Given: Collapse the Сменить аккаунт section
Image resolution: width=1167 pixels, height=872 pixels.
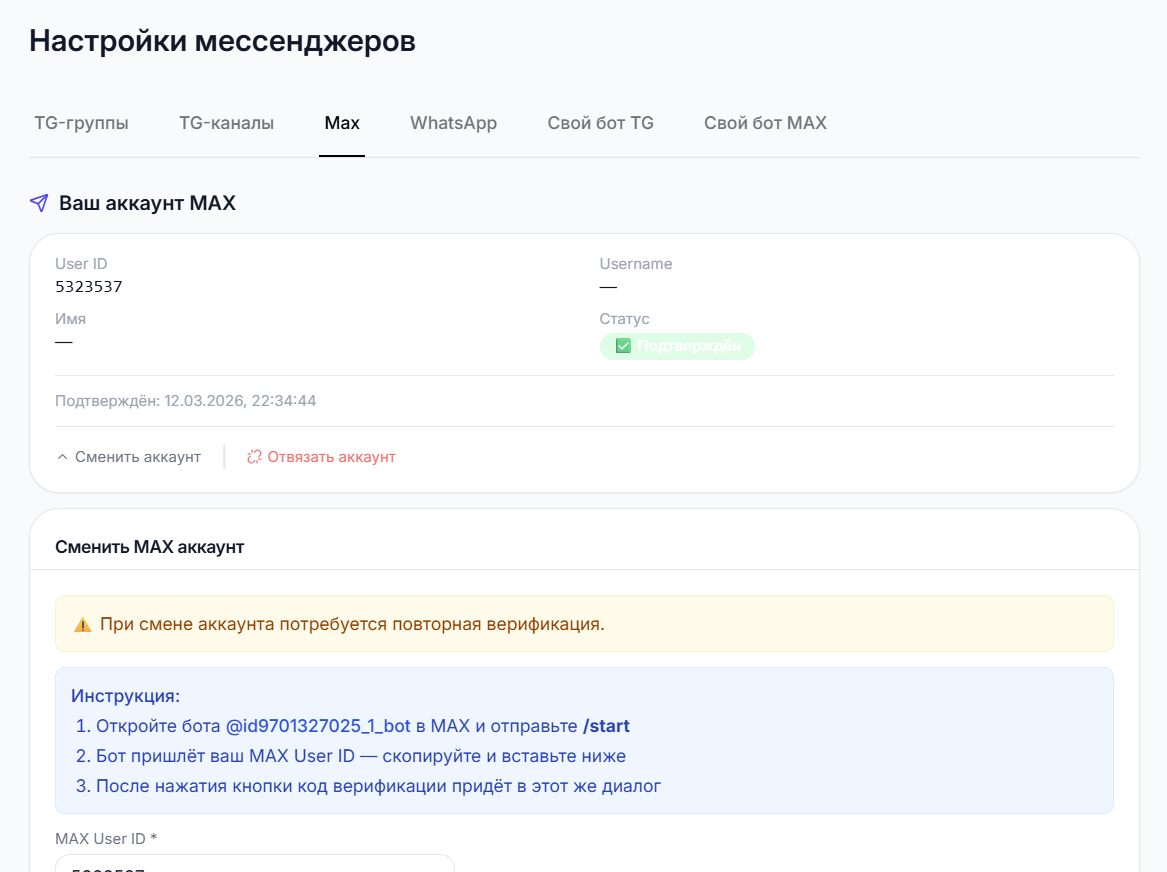Looking at the screenshot, I should (x=129, y=457).
